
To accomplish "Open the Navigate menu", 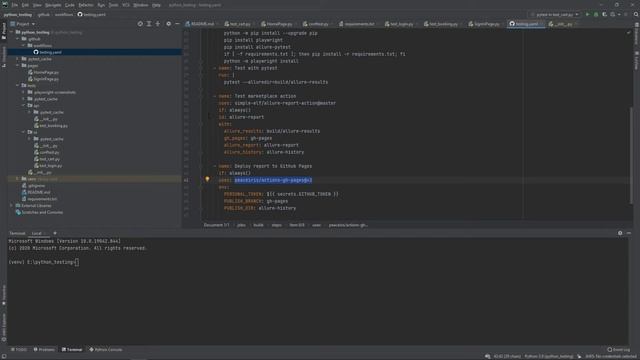I will point(53,5).
